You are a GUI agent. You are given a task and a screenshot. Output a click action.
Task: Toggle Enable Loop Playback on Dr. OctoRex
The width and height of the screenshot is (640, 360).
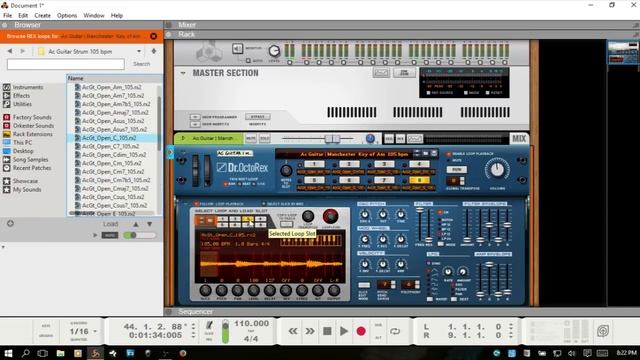point(449,154)
